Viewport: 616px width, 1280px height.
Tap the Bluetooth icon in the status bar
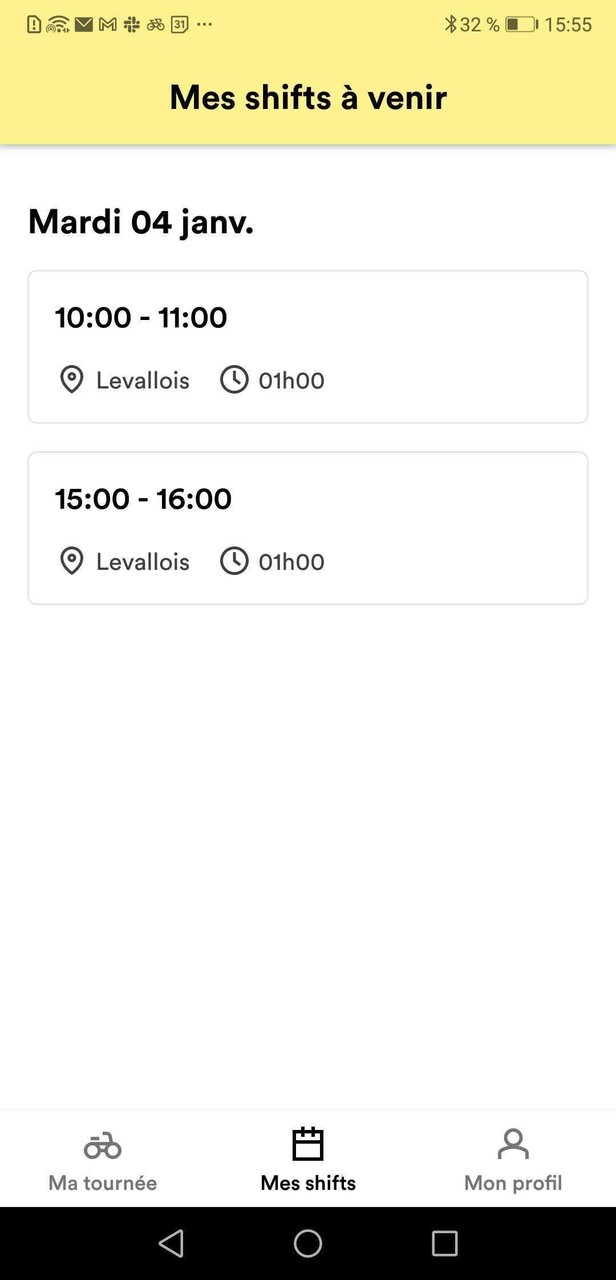[x=450, y=25]
